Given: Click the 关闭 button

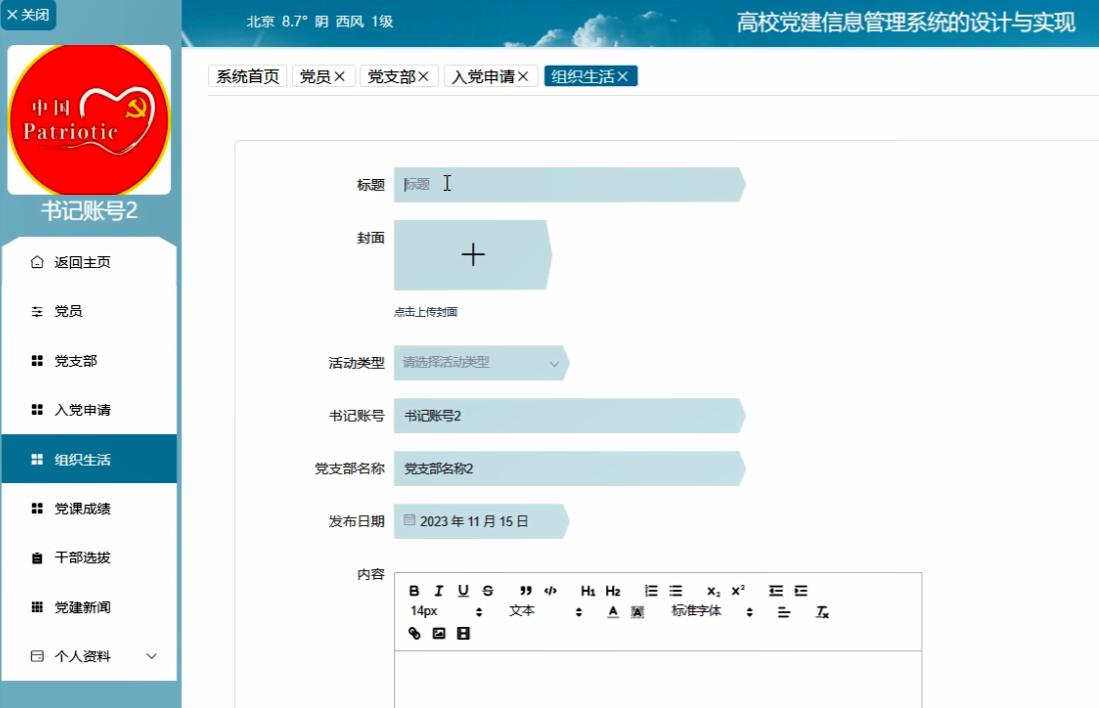Looking at the screenshot, I should (x=28, y=15).
